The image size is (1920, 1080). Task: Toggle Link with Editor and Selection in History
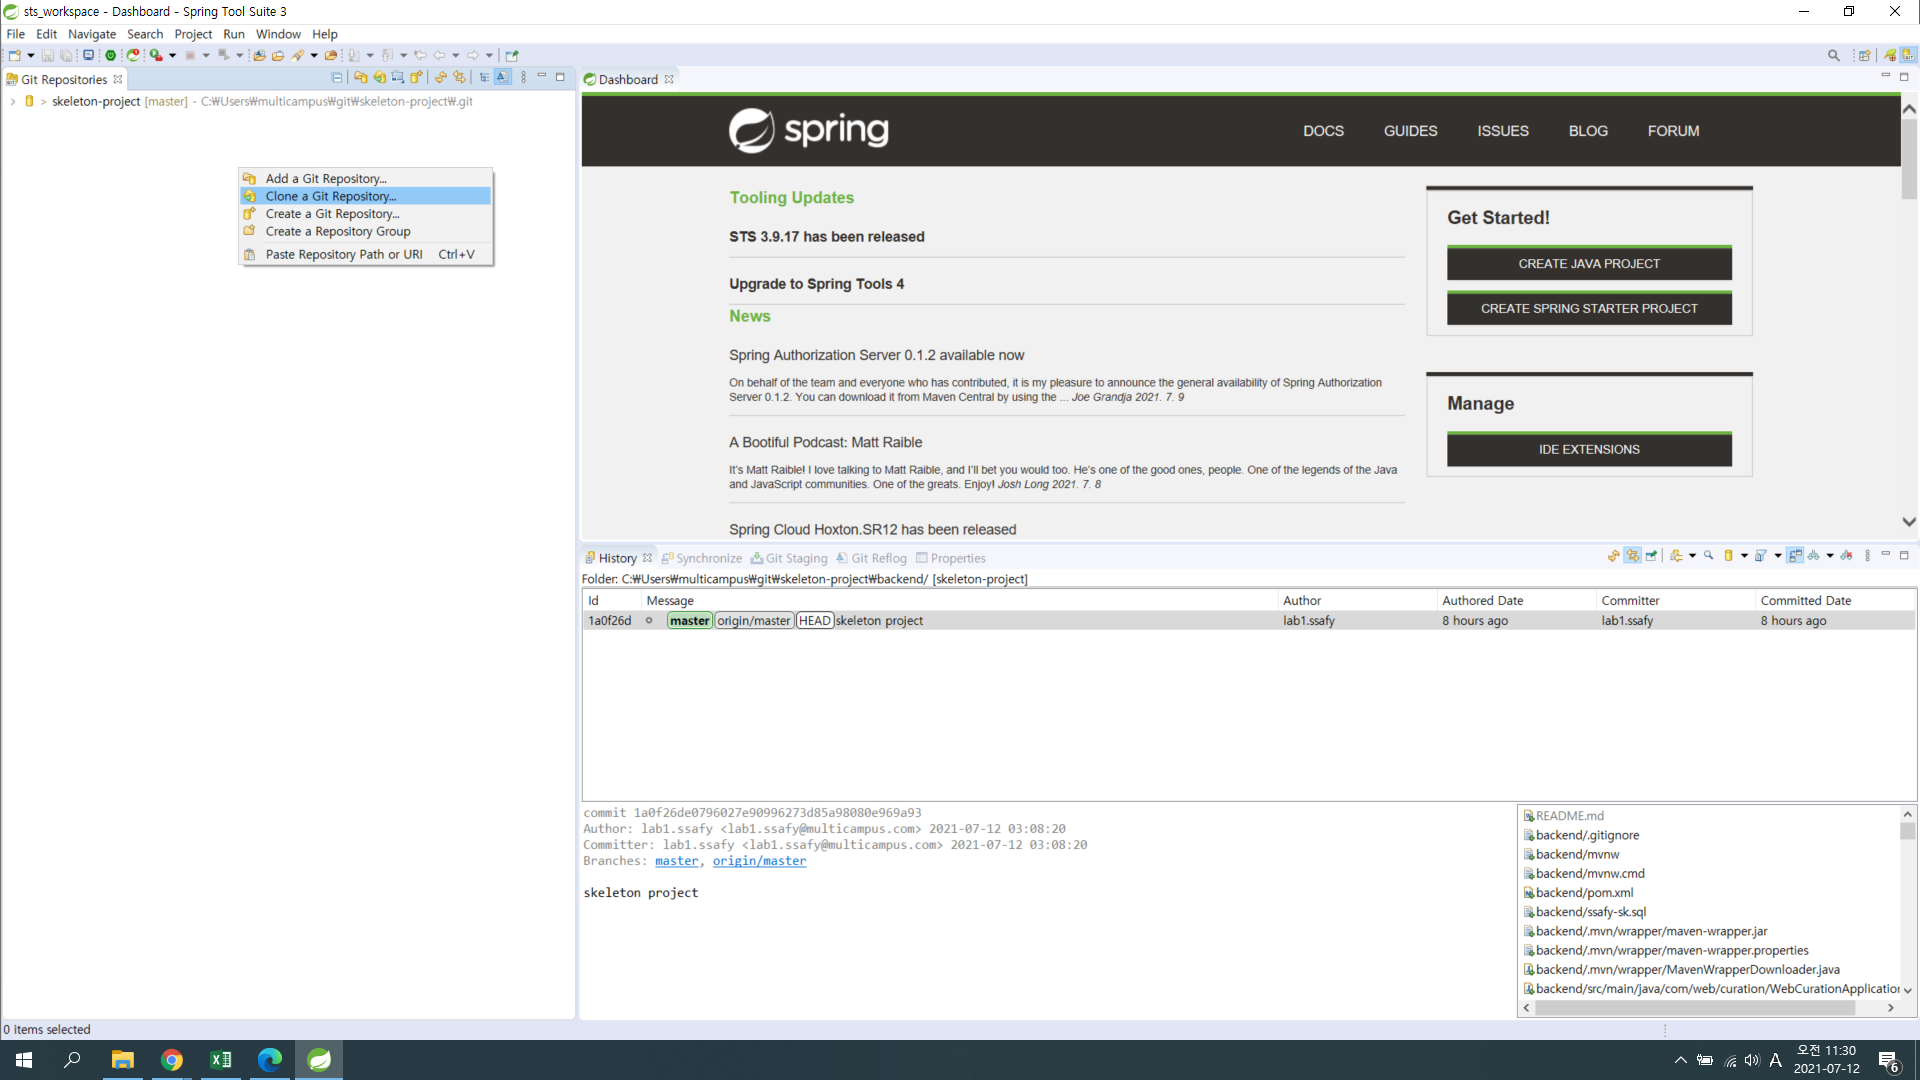pyautogui.click(x=1632, y=556)
